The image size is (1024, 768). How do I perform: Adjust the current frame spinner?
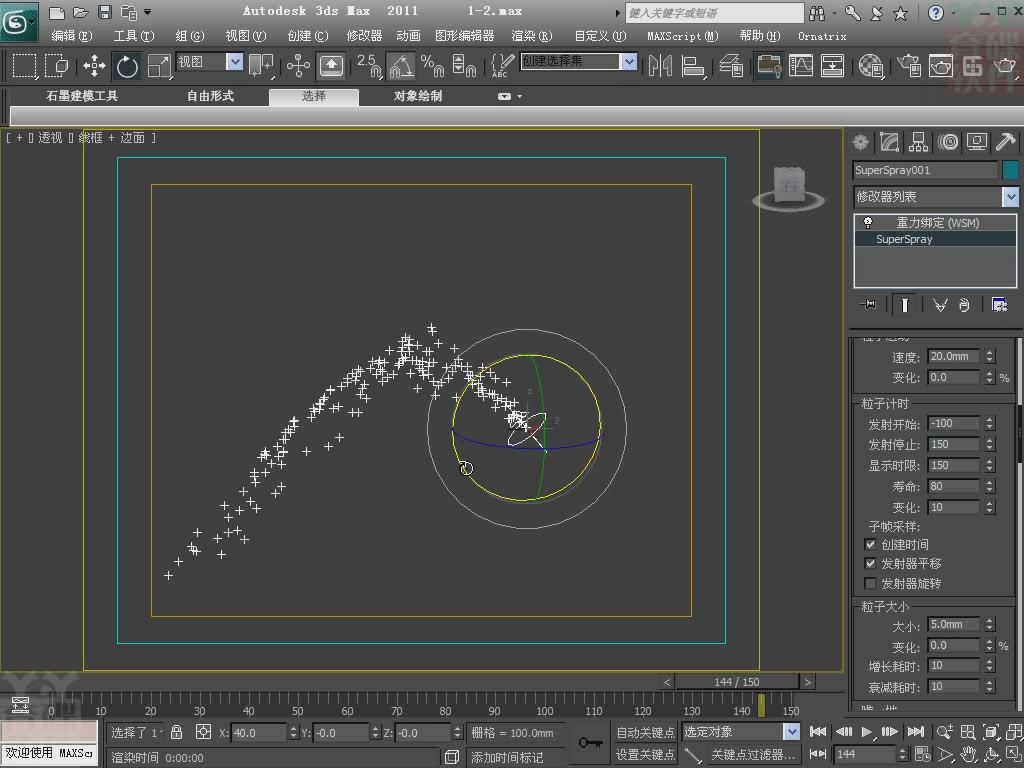point(903,754)
